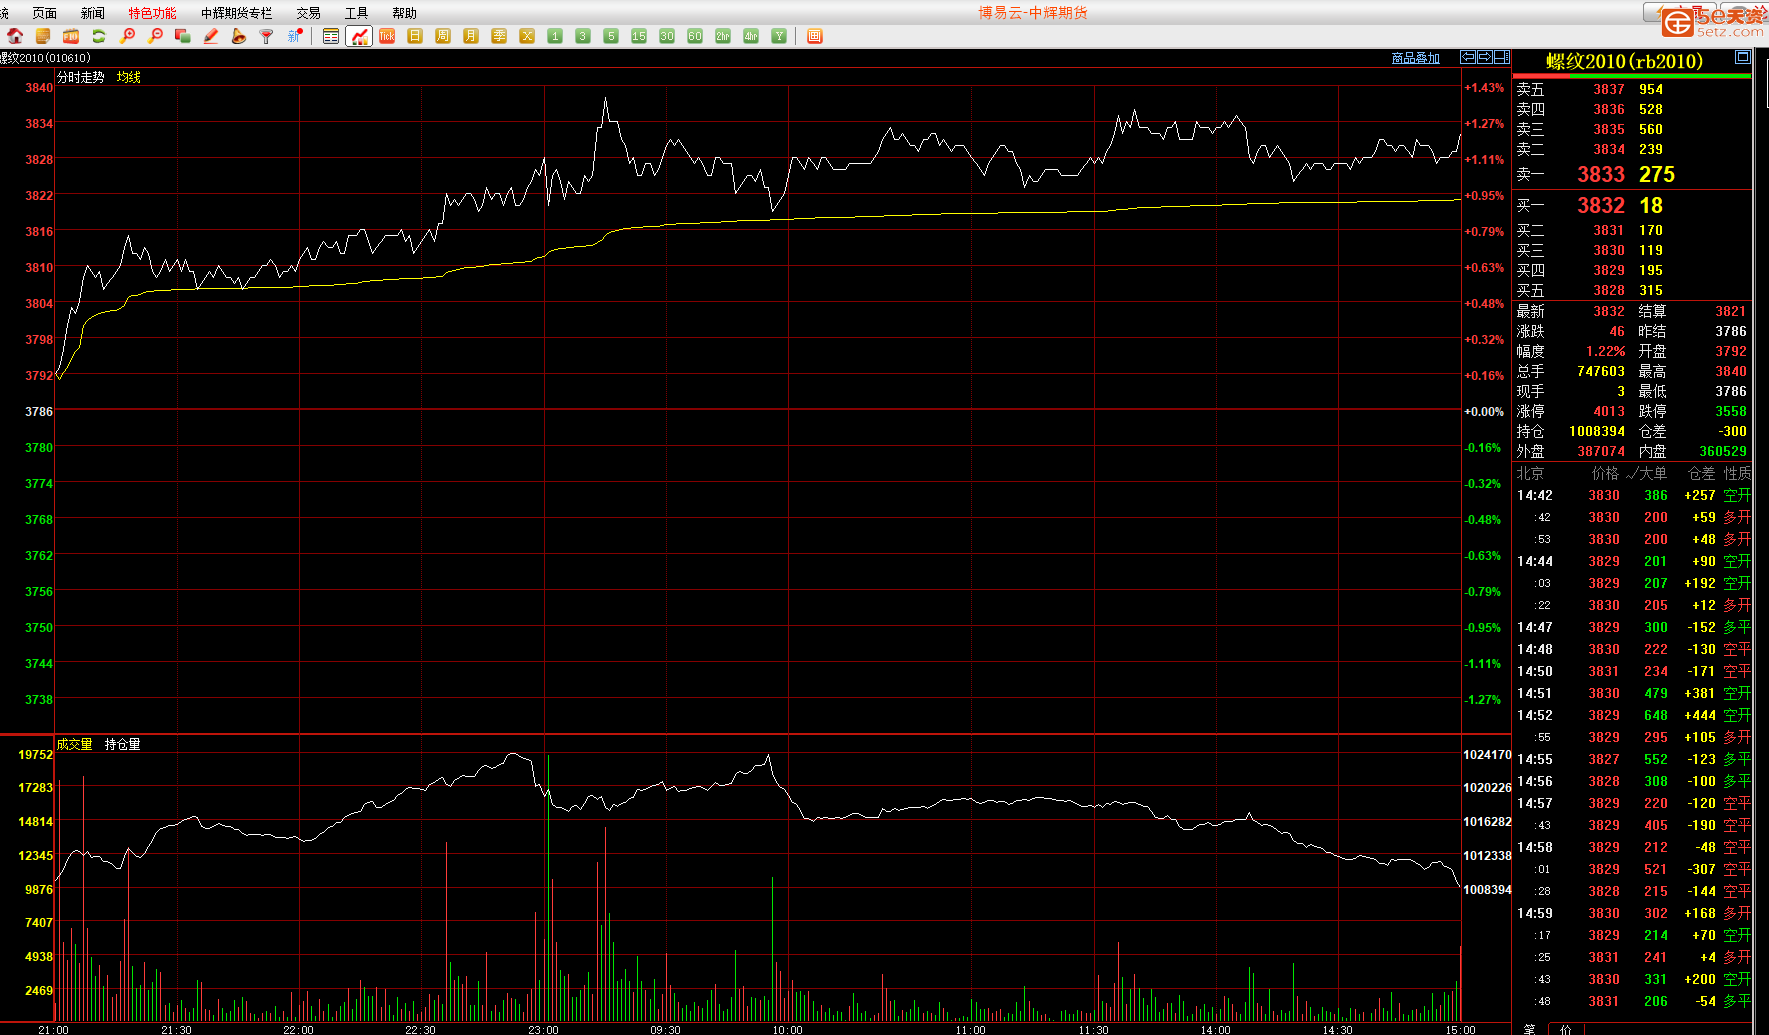Switch to the 笔 tick list tab
Viewport: 1769px width, 1035px height.
pos(1529,1028)
